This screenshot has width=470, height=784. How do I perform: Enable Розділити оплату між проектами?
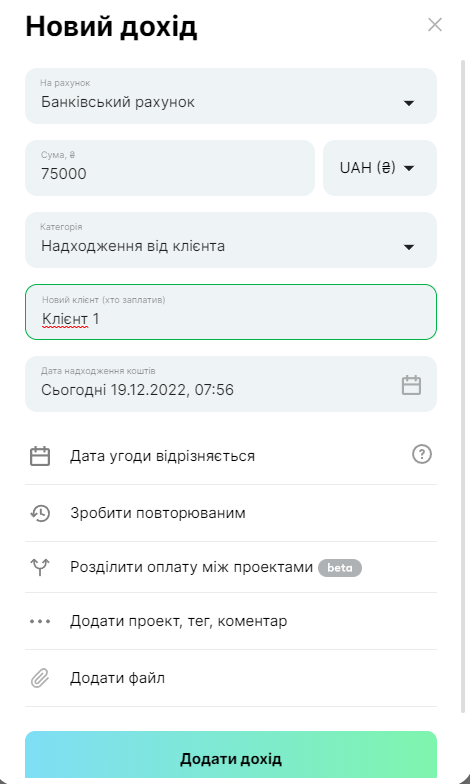click(231, 567)
